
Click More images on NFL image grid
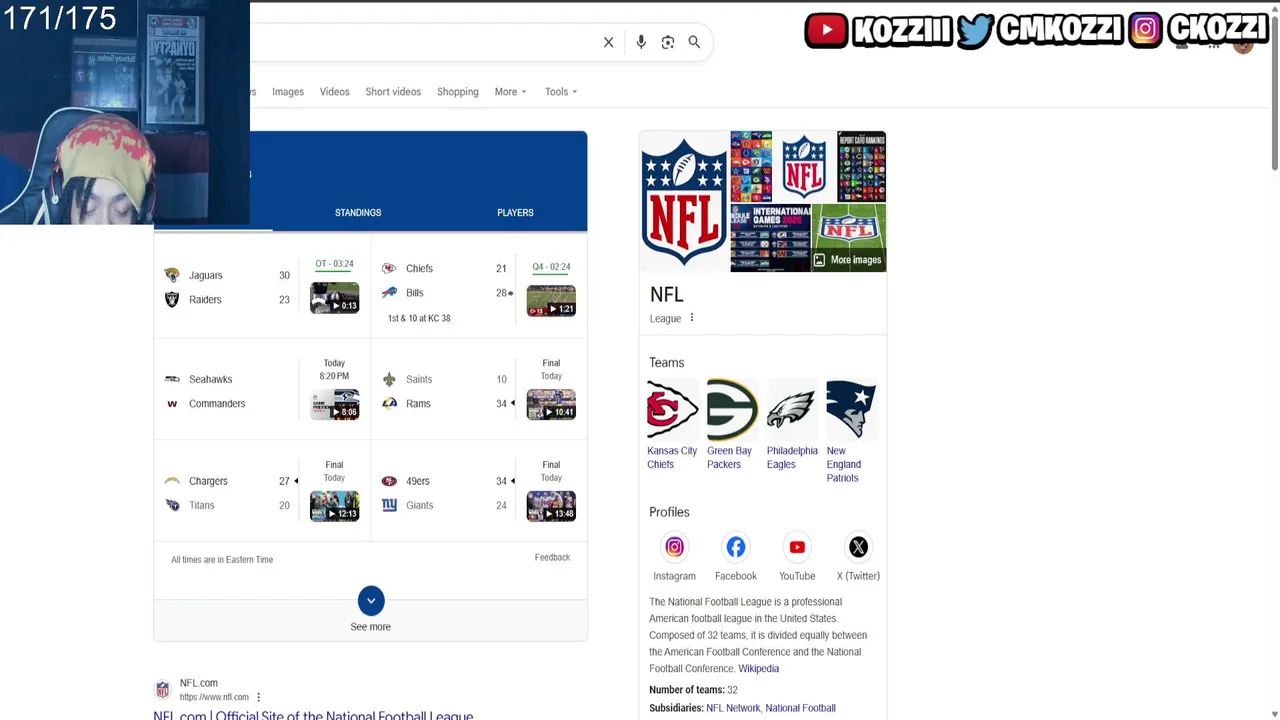(848, 260)
